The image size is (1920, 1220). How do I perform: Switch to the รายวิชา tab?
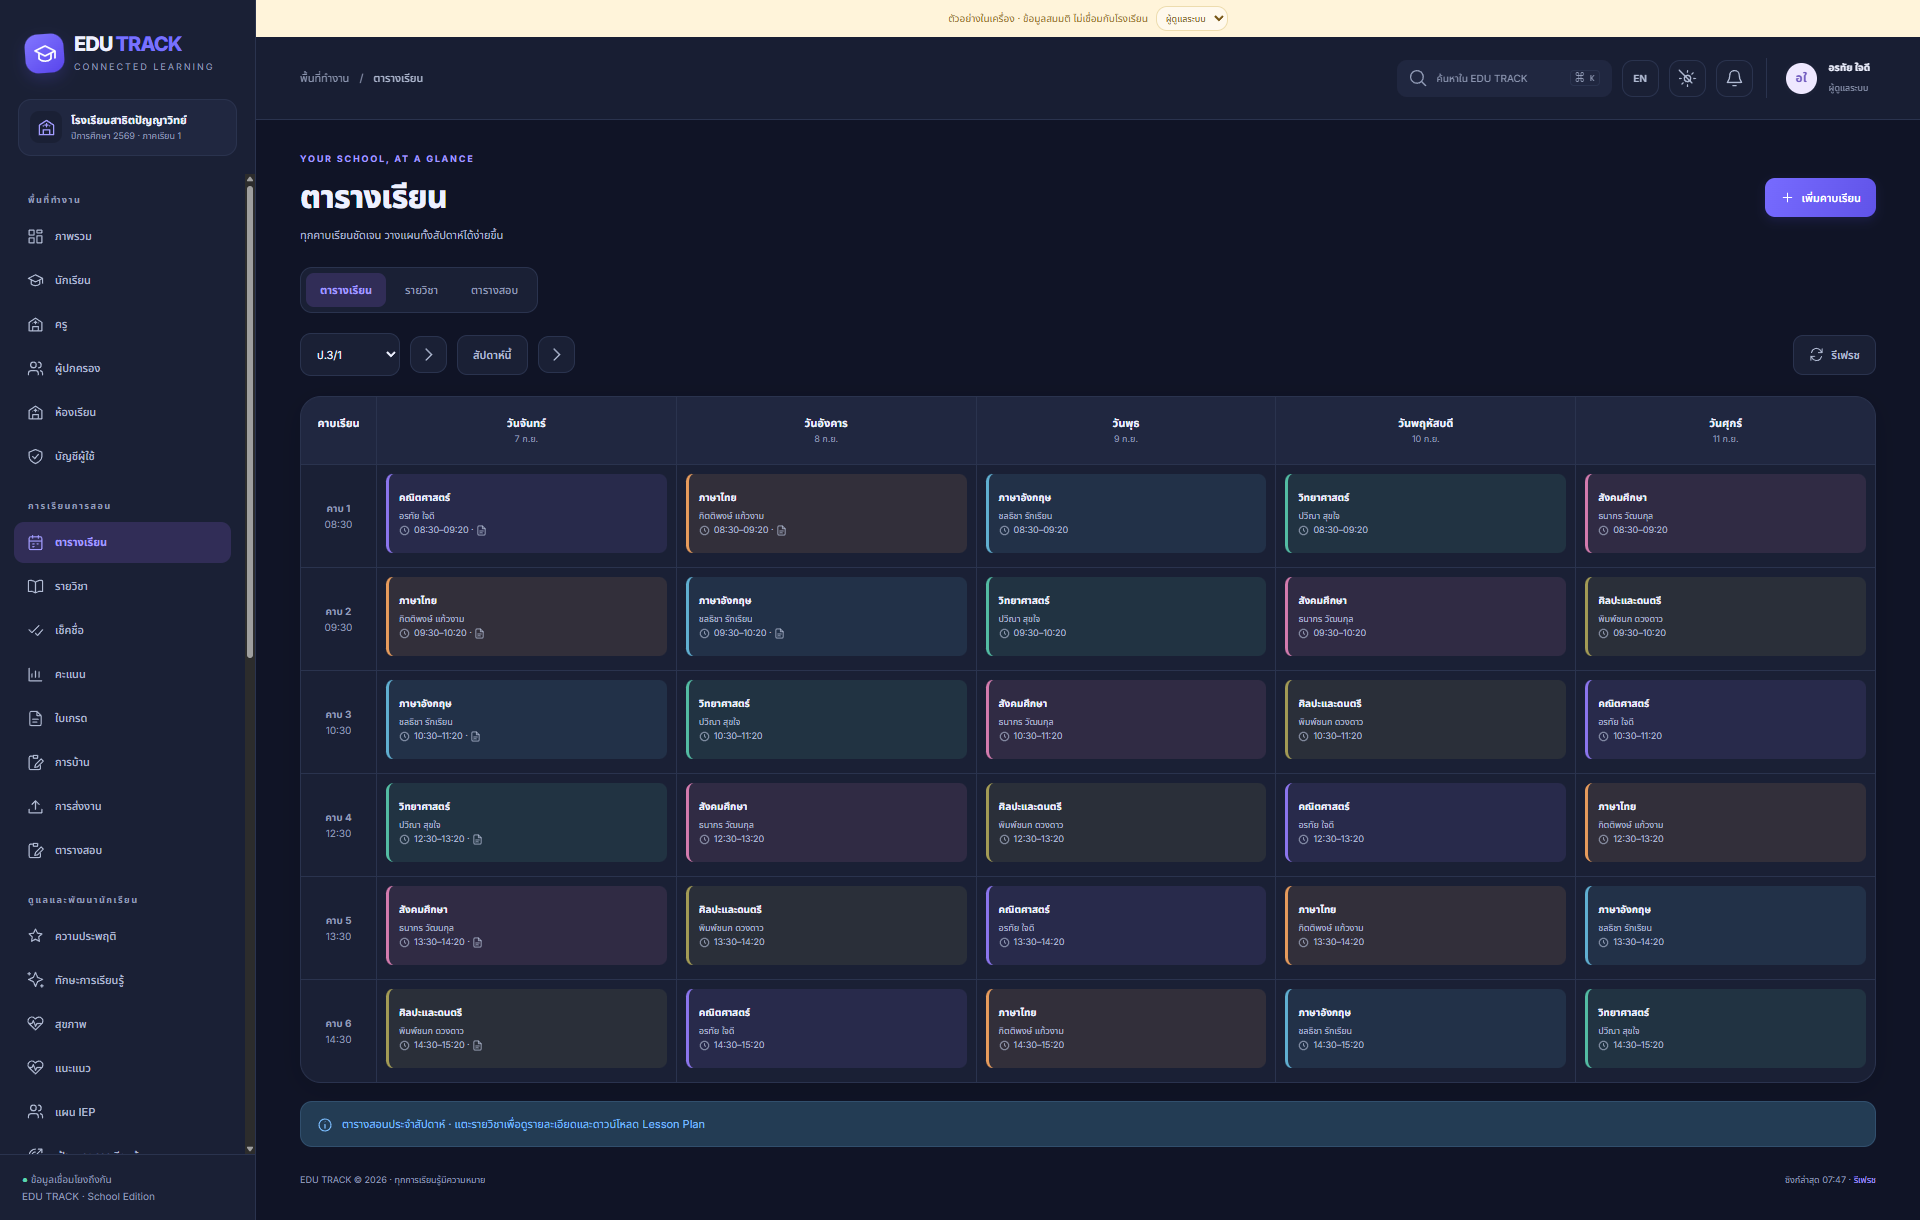pyautogui.click(x=421, y=290)
